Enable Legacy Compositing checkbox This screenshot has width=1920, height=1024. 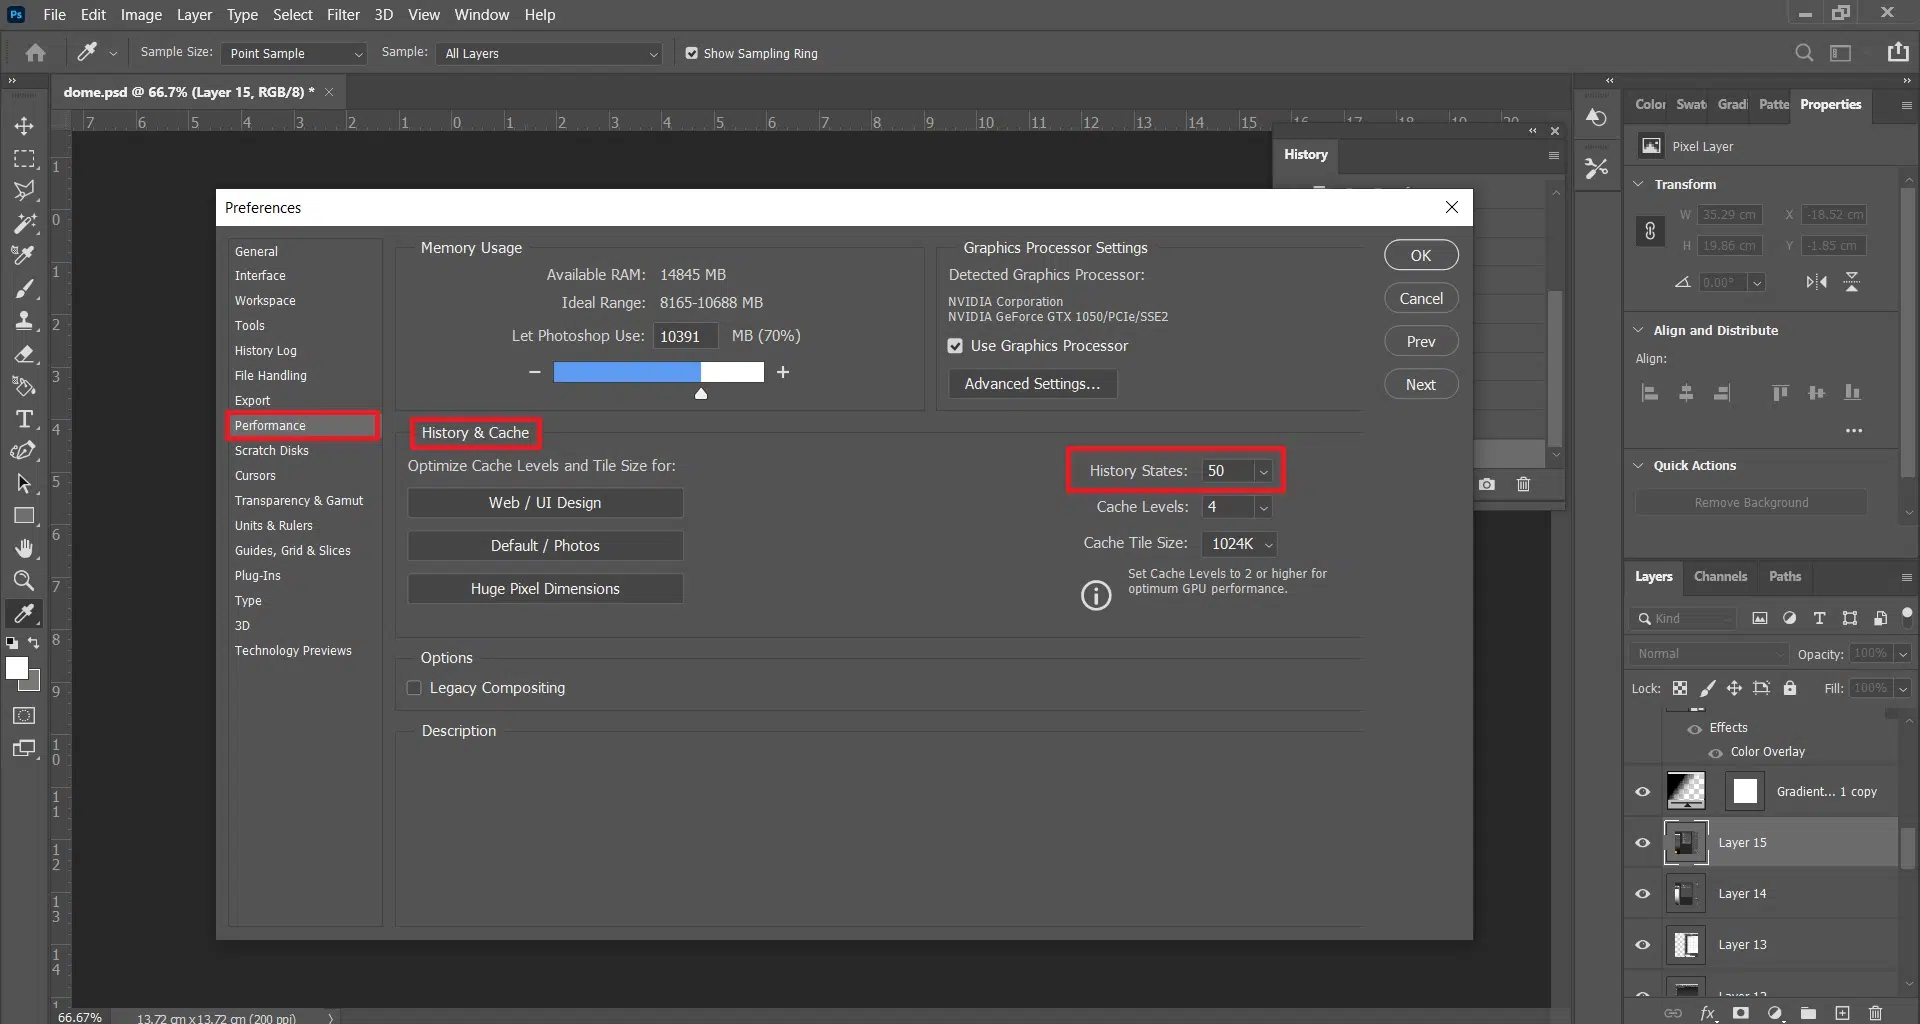[414, 688]
